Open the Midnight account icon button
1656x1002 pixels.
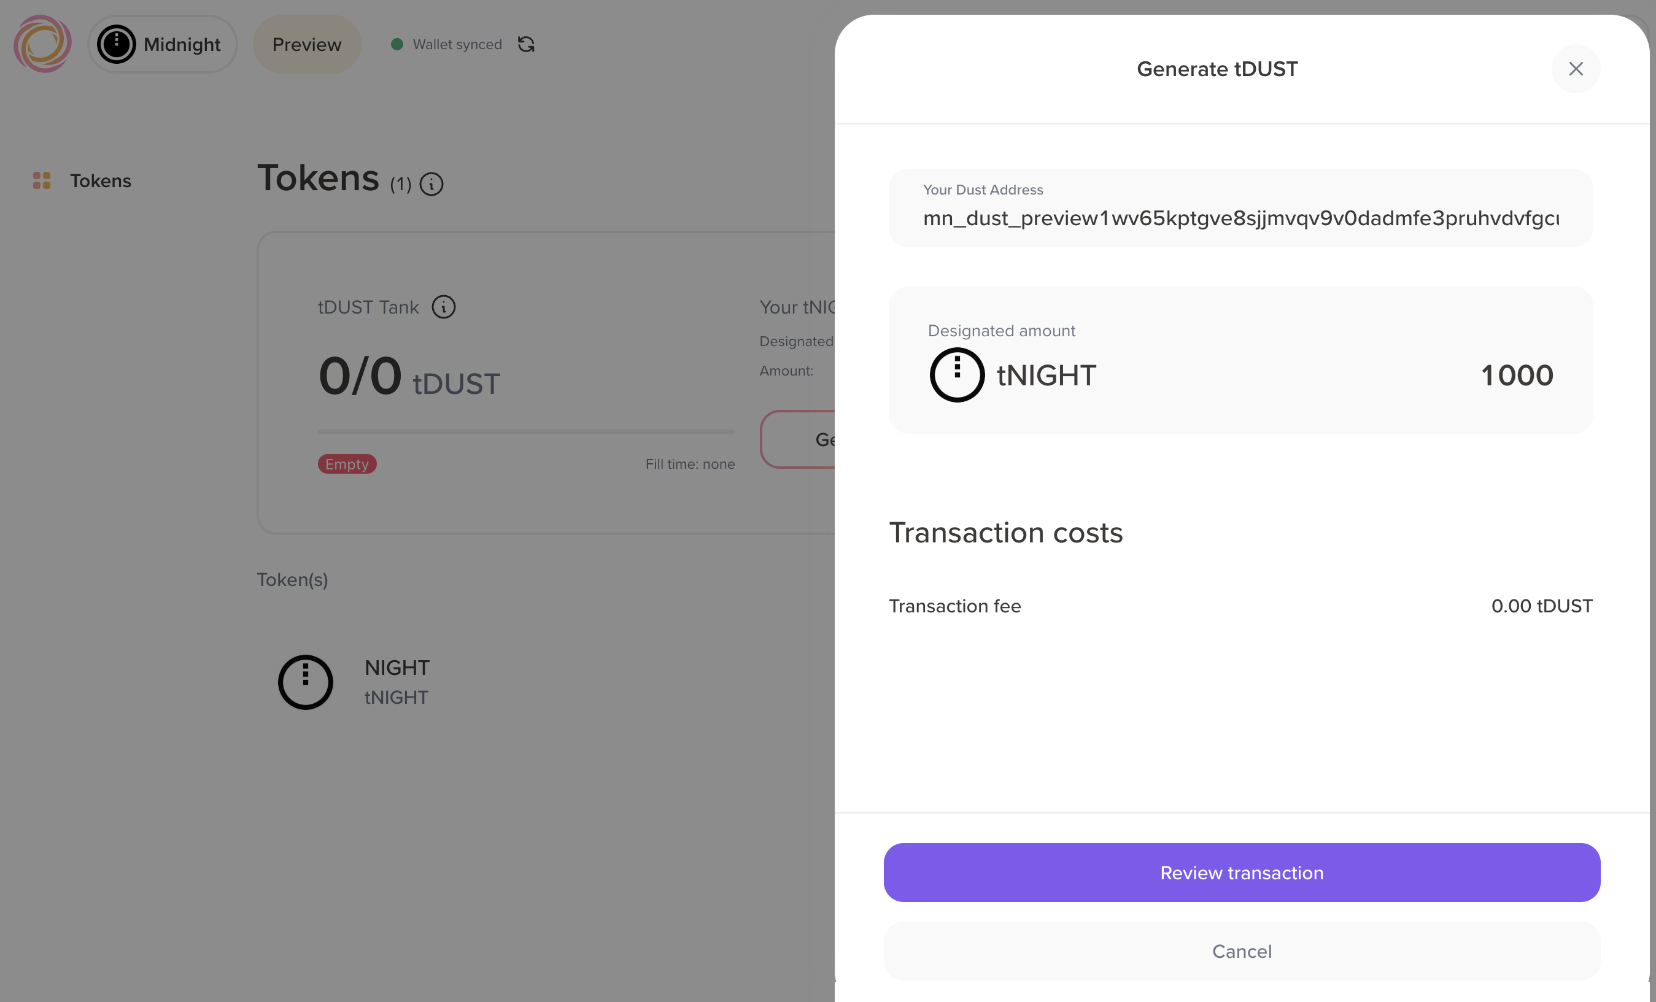117,44
